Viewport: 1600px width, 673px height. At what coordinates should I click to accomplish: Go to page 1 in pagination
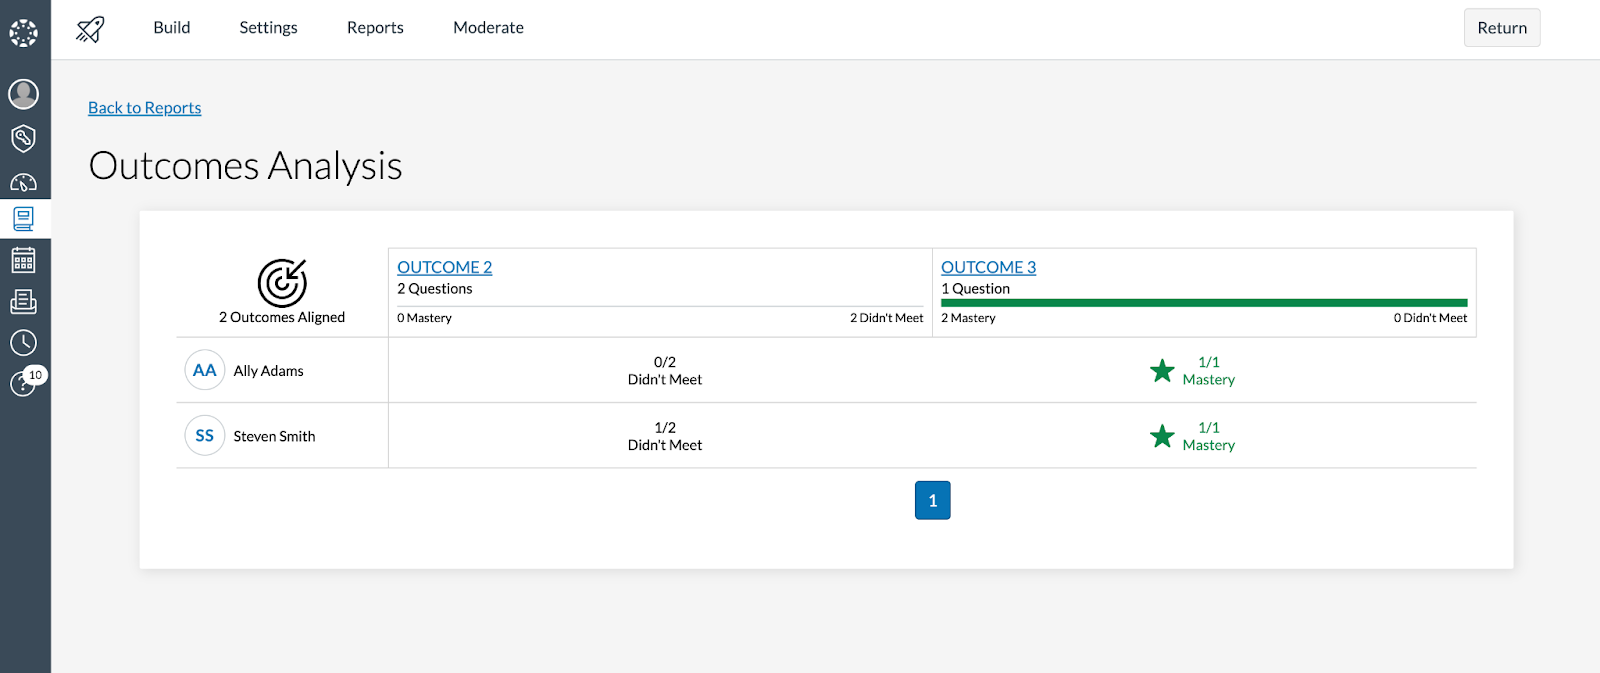pyautogui.click(x=933, y=500)
